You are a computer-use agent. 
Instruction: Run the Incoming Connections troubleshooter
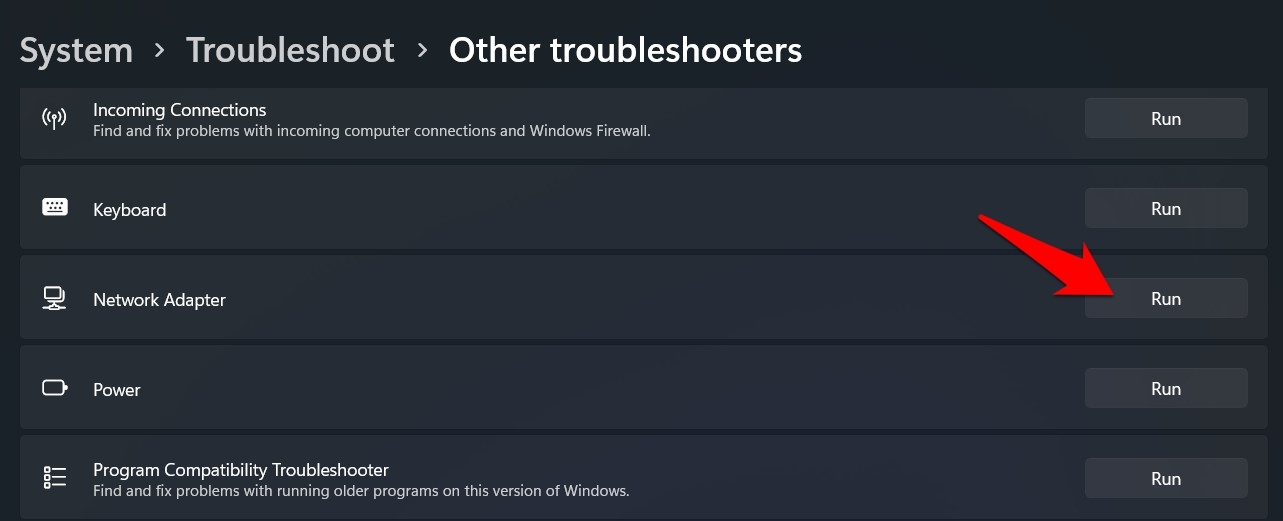[x=1165, y=118]
